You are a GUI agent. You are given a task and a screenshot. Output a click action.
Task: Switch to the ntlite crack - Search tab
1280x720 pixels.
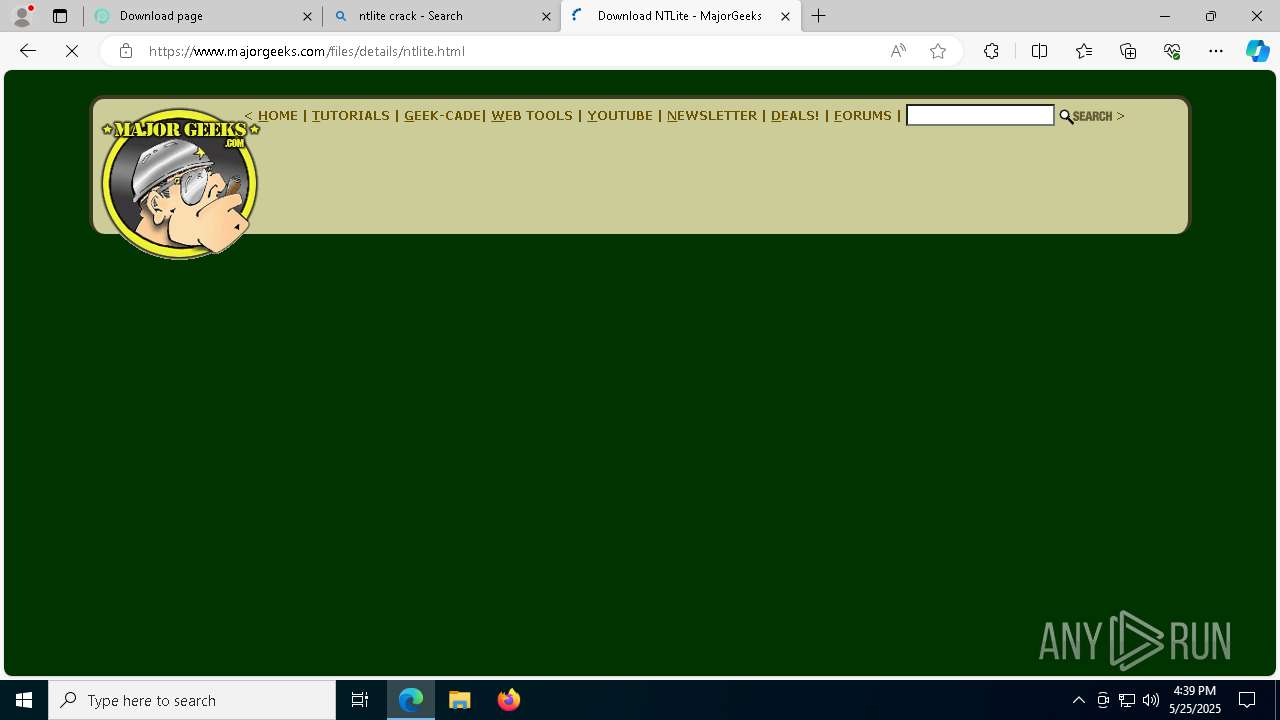[441, 16]
